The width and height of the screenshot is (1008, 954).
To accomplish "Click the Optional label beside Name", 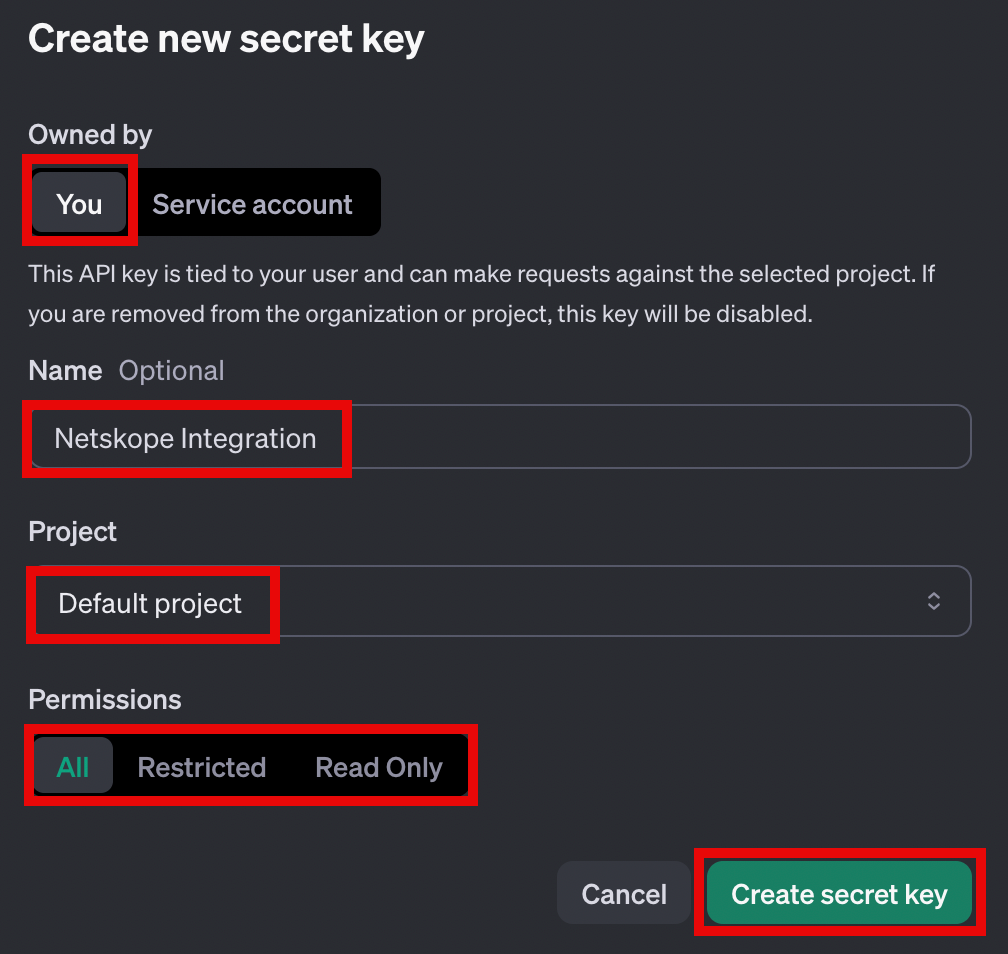I will coord(171,370).
